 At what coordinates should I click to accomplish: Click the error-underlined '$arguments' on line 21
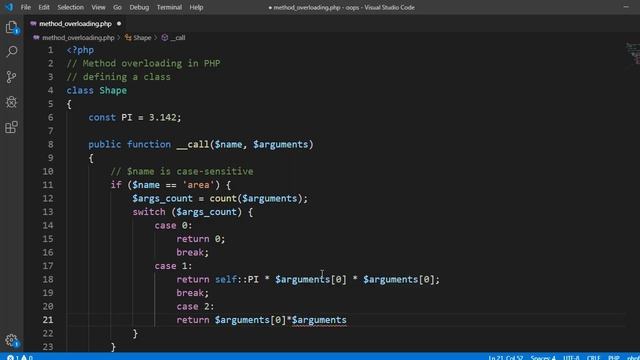[x=319, y=320]
